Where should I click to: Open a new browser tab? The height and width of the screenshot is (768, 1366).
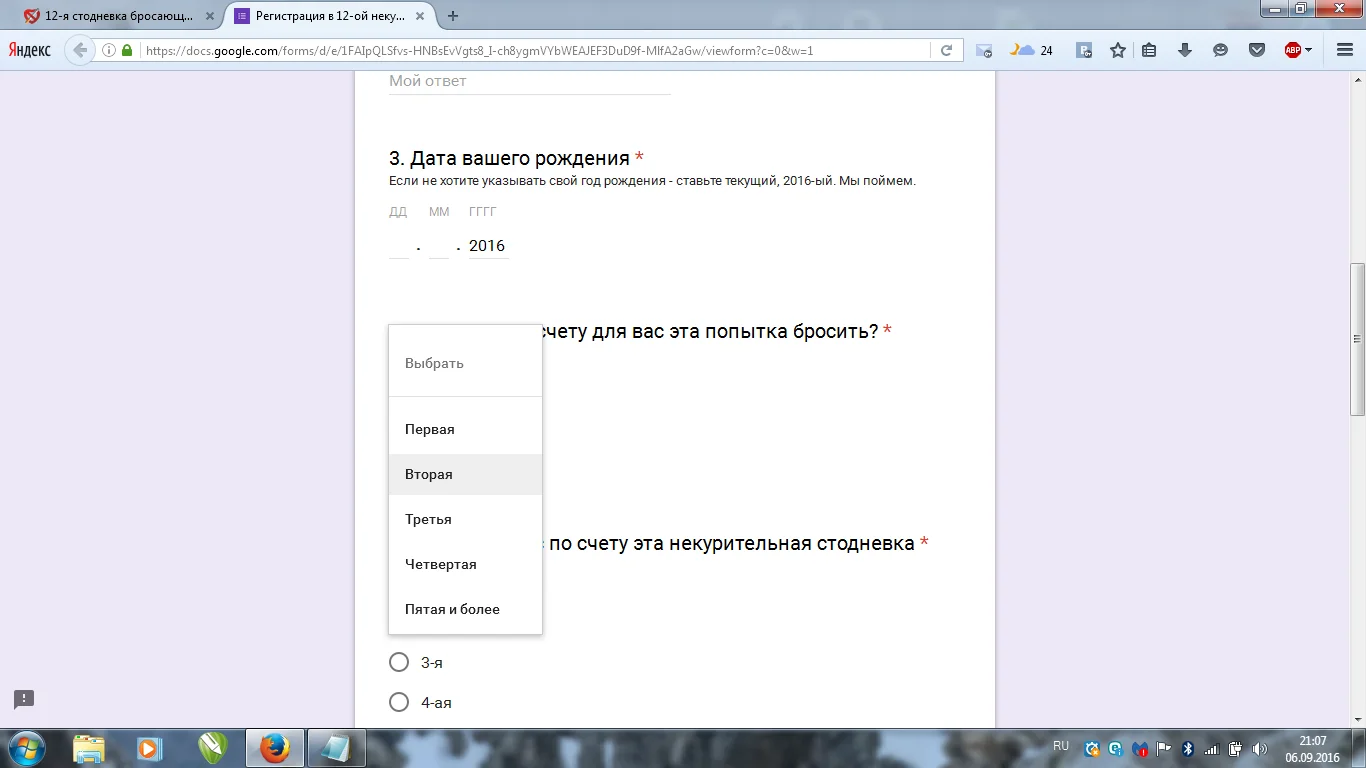(x=453, y=16)
